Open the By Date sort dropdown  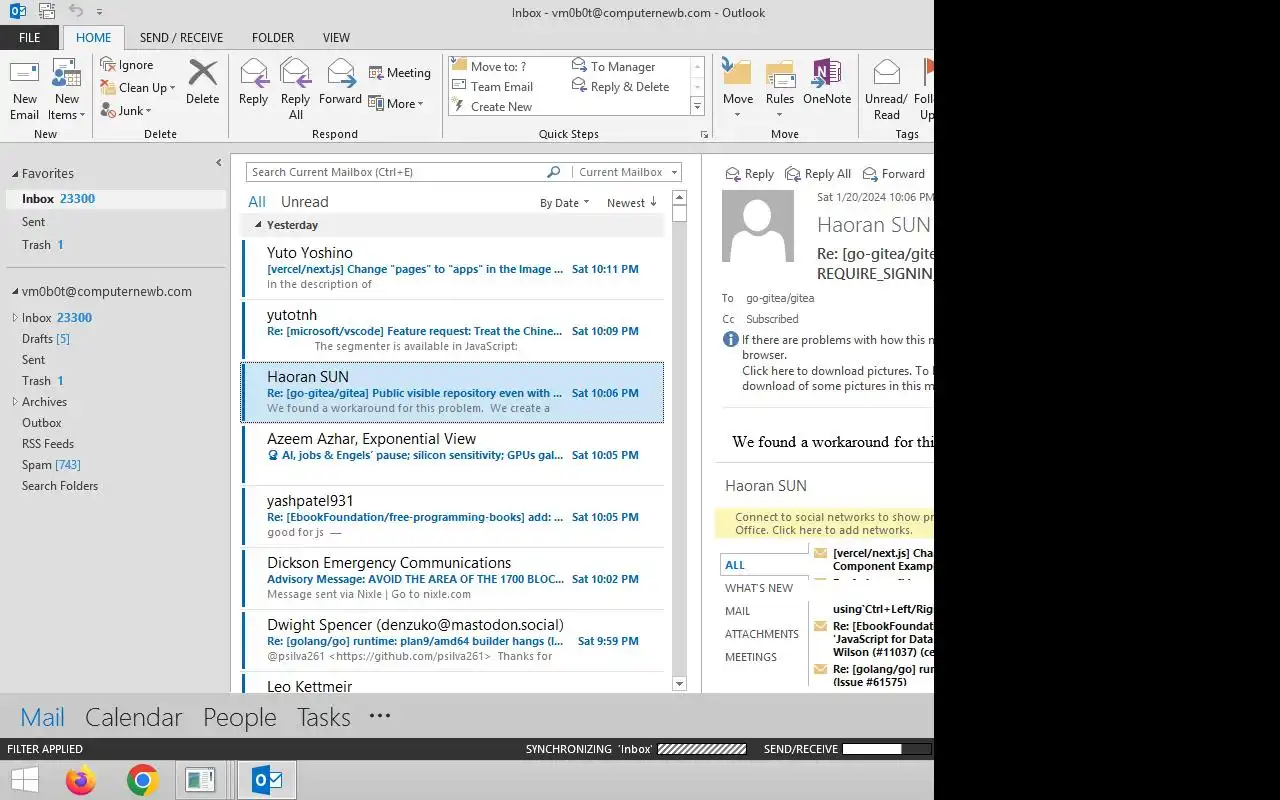(x=564, y=203)
